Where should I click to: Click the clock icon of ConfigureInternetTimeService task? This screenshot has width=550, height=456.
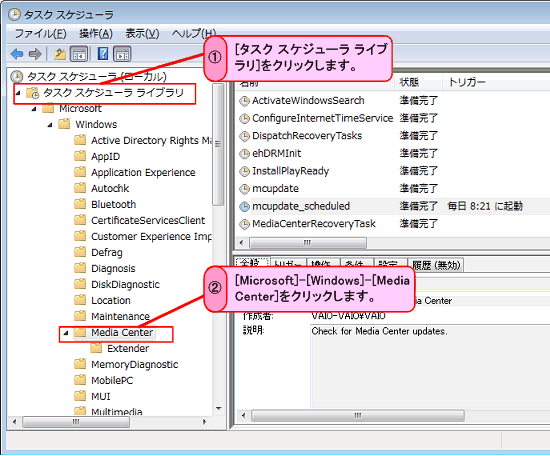[244, 119]
